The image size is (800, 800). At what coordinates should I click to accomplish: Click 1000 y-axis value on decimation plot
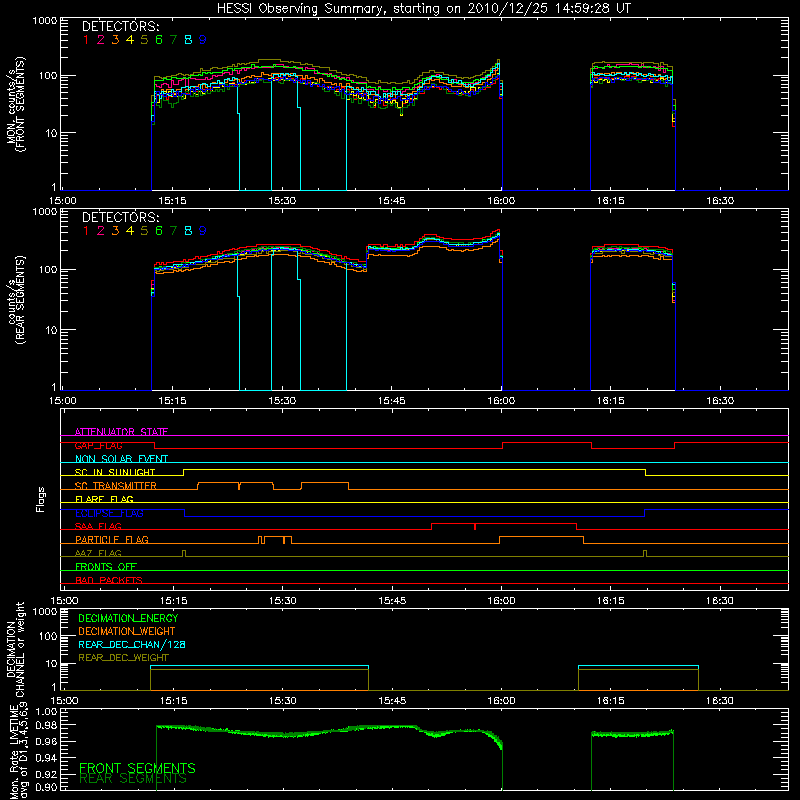45,612
